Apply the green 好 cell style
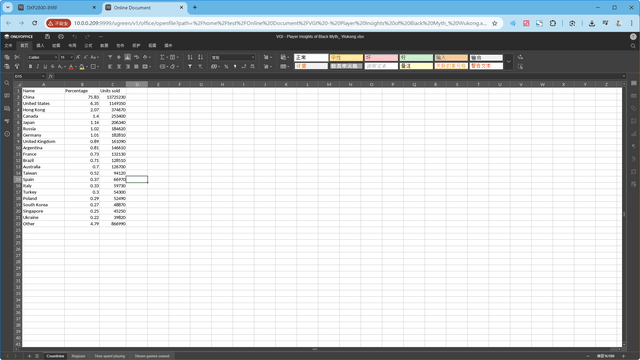The image size is (640, 360). tap(416, 58)
